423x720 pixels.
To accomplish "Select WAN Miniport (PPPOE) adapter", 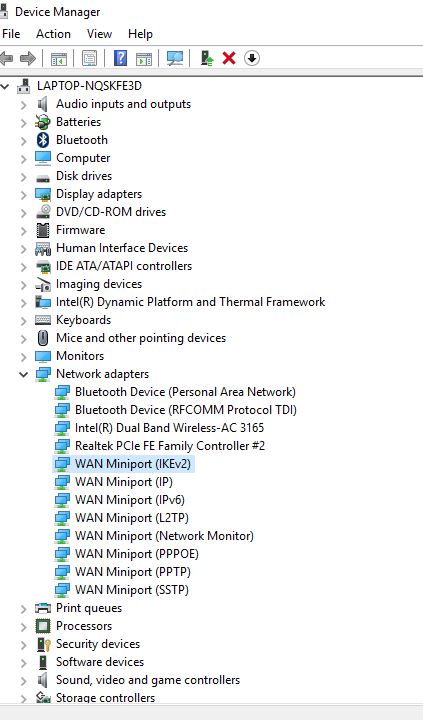I will click(137, 554).
